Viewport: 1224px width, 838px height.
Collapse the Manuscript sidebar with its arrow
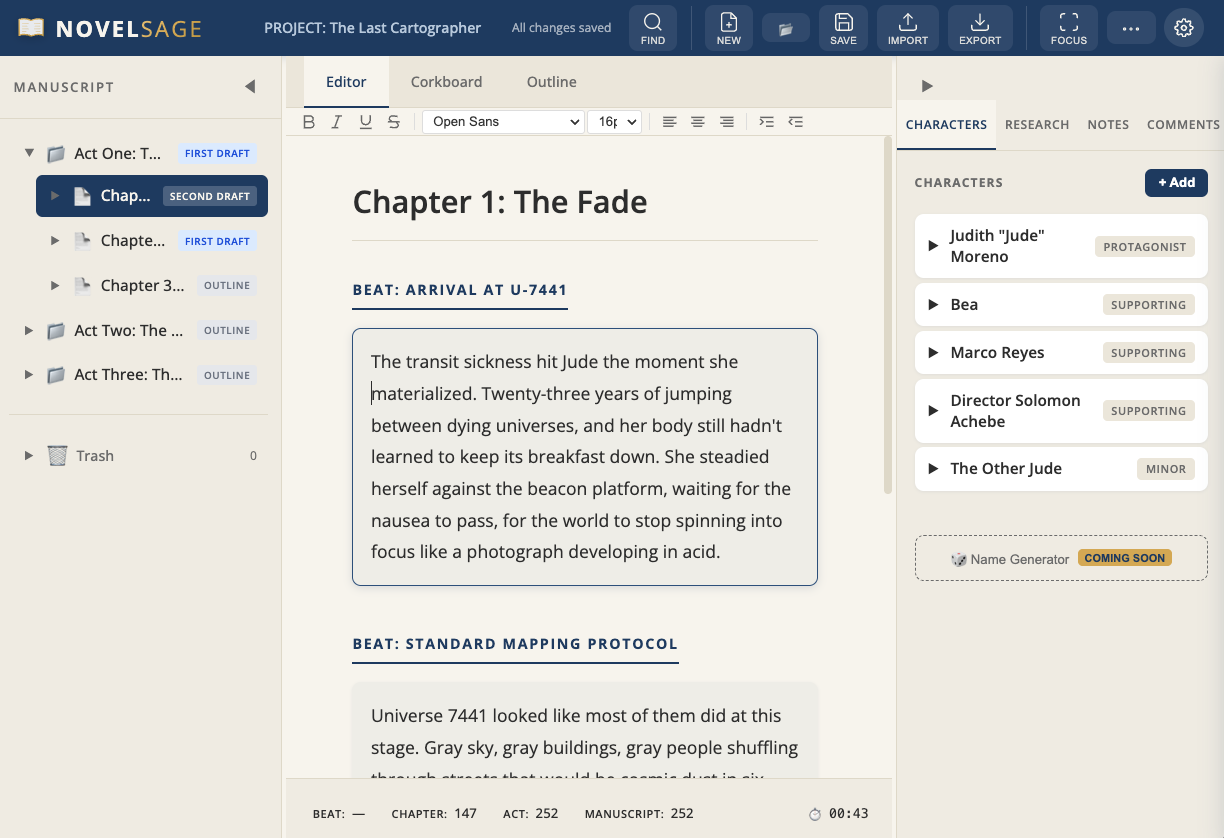(250, 86)
